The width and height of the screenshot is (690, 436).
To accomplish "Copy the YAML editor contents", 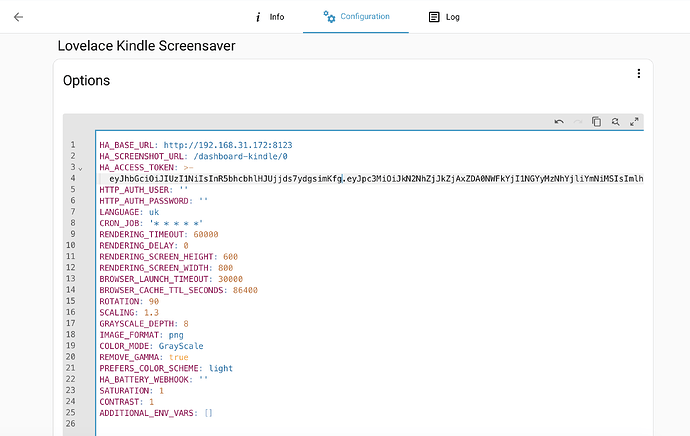I will tap(596, 122).
